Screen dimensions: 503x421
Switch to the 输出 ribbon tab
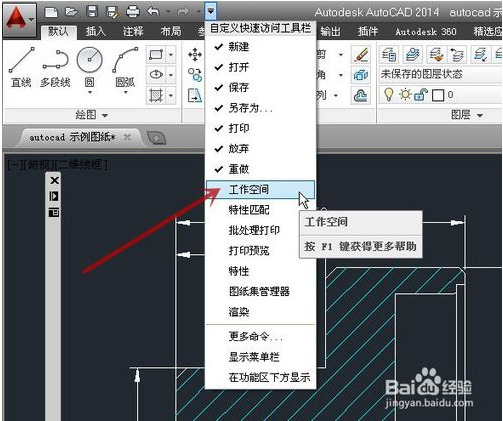pyautogui.click(x=331, y=32)
